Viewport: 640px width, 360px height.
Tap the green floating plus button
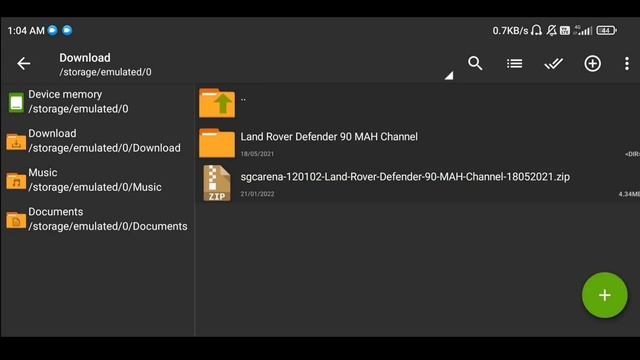pos(604,295)
